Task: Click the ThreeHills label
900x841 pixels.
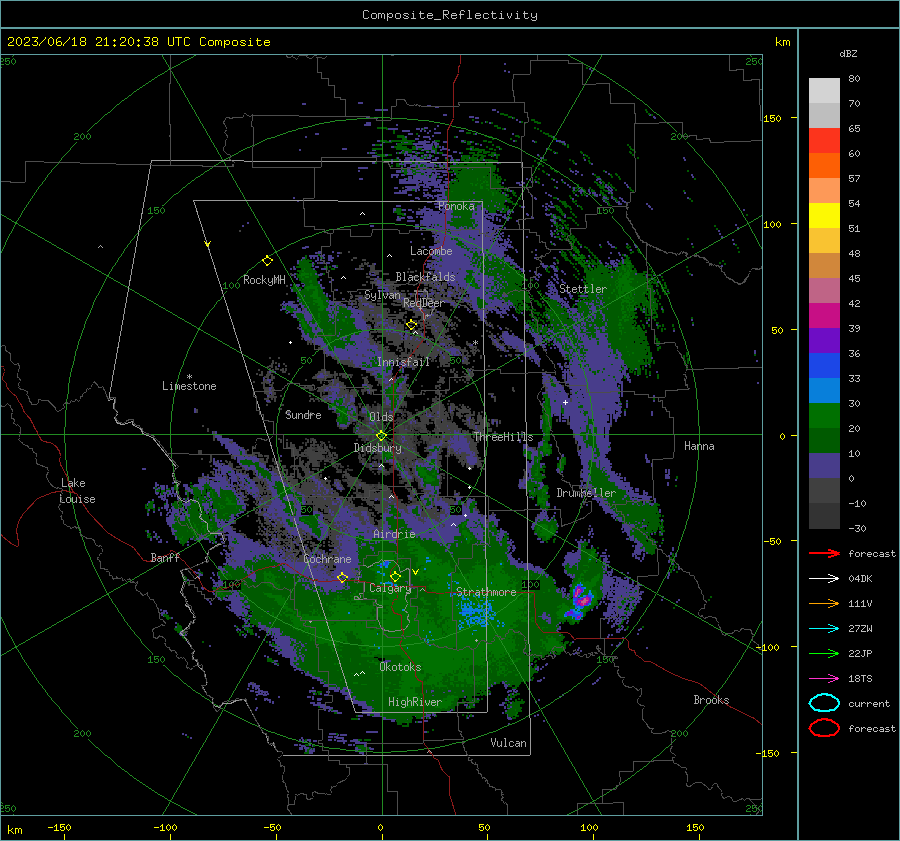Action: coord(503,437)
